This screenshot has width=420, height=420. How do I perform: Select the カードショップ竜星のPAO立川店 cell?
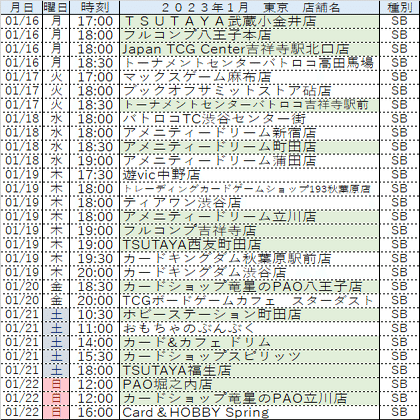point(249,399)
